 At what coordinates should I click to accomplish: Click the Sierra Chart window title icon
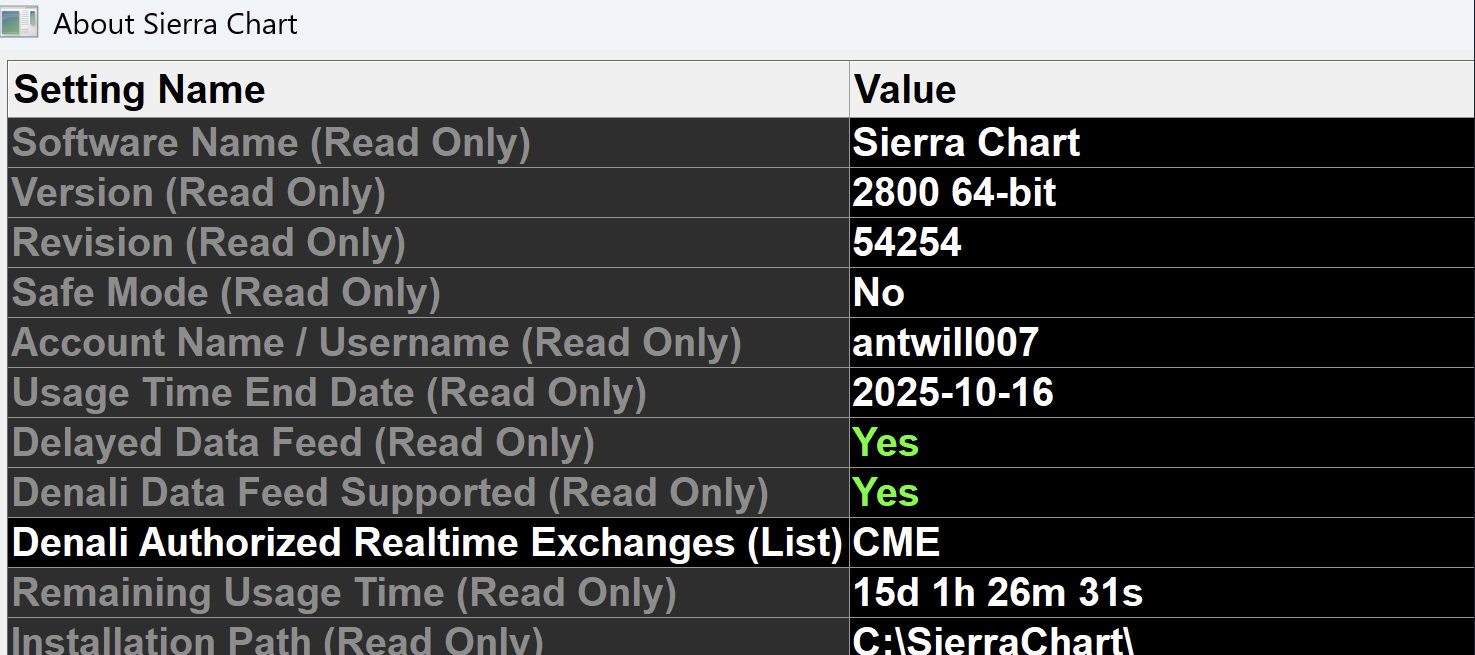click(19, 22)
